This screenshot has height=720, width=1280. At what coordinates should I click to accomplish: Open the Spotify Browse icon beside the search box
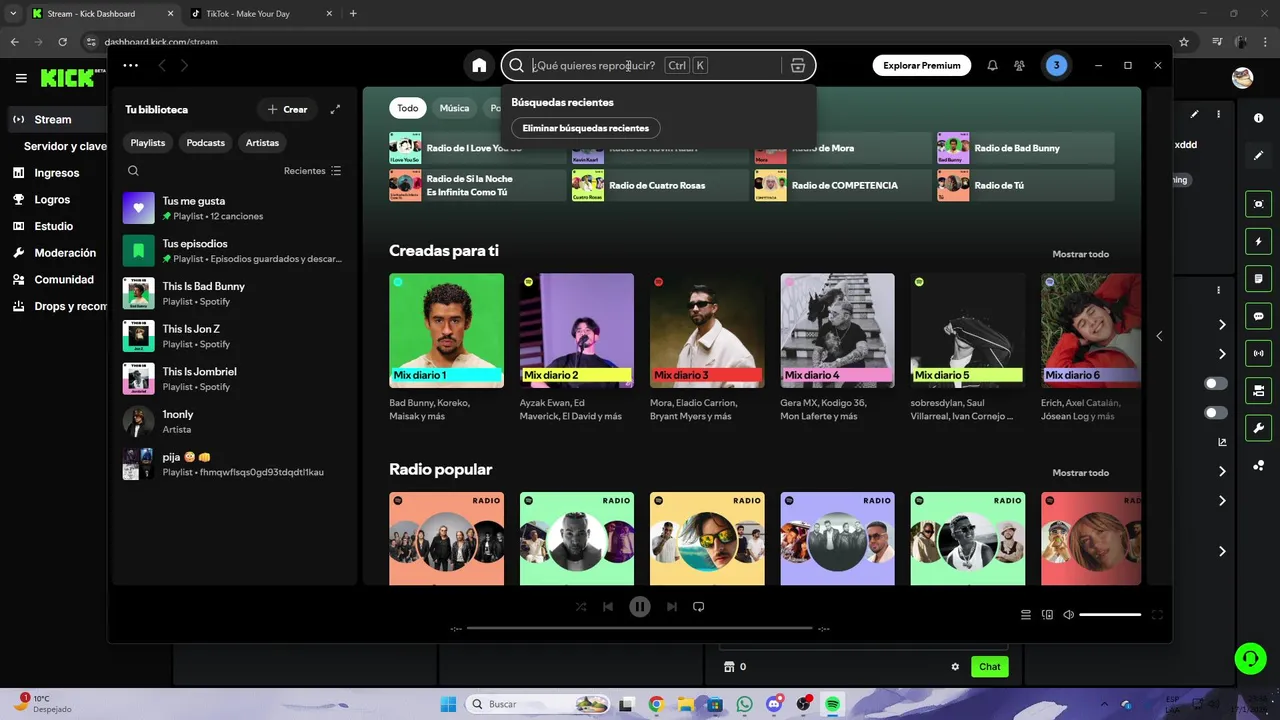click(798, 65)
